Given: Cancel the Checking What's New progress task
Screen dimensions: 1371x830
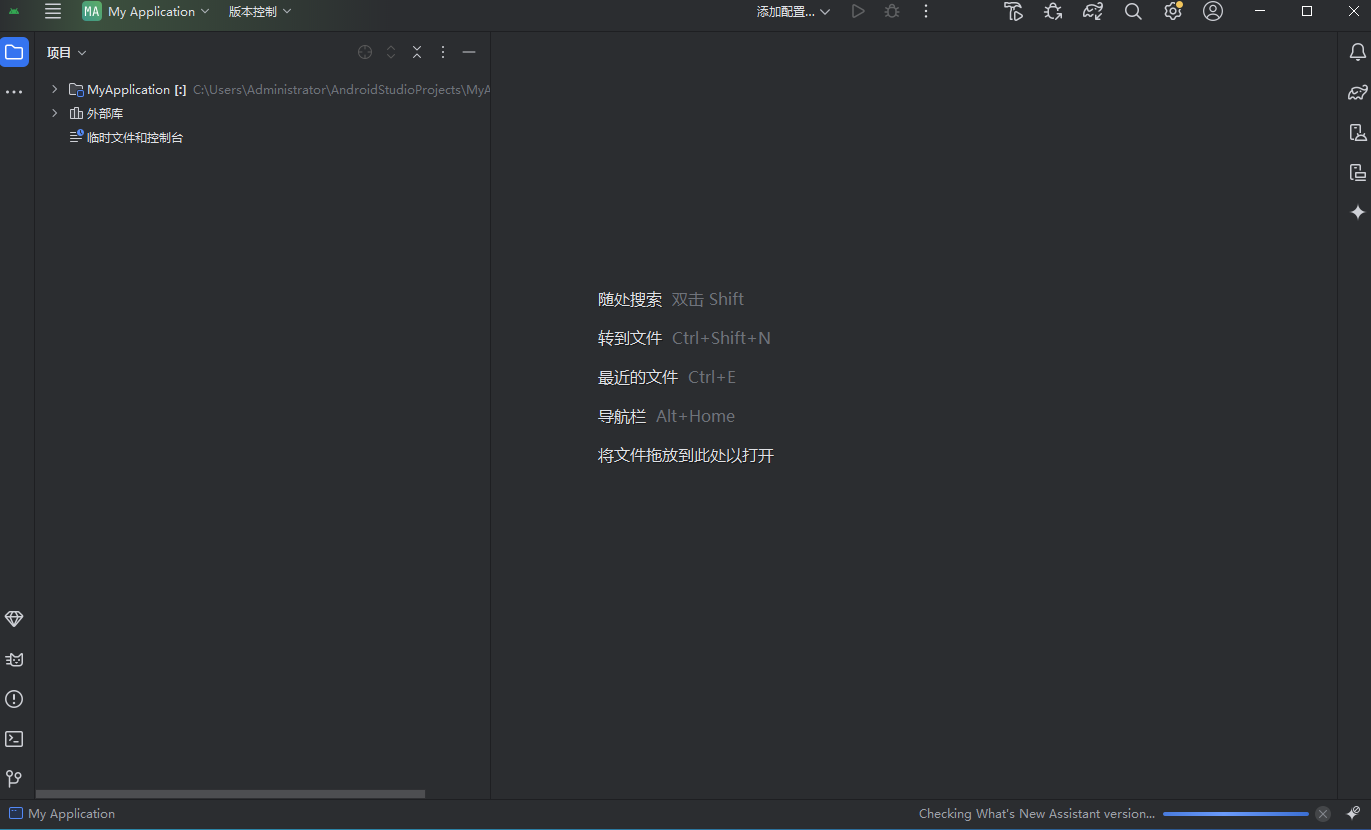Looking at the screenshot, I should 1323,814.
